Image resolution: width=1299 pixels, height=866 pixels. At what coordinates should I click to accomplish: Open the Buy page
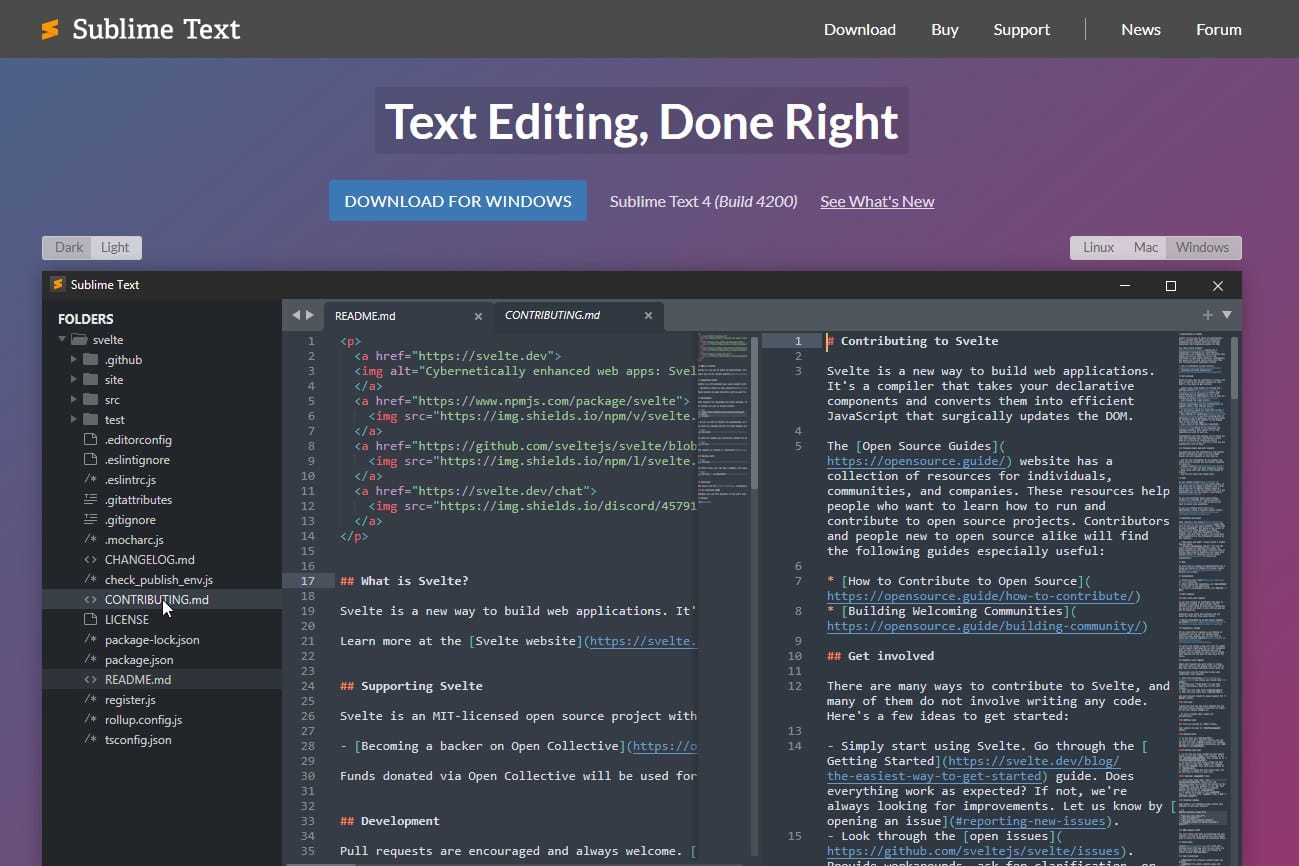coord(945,30)
